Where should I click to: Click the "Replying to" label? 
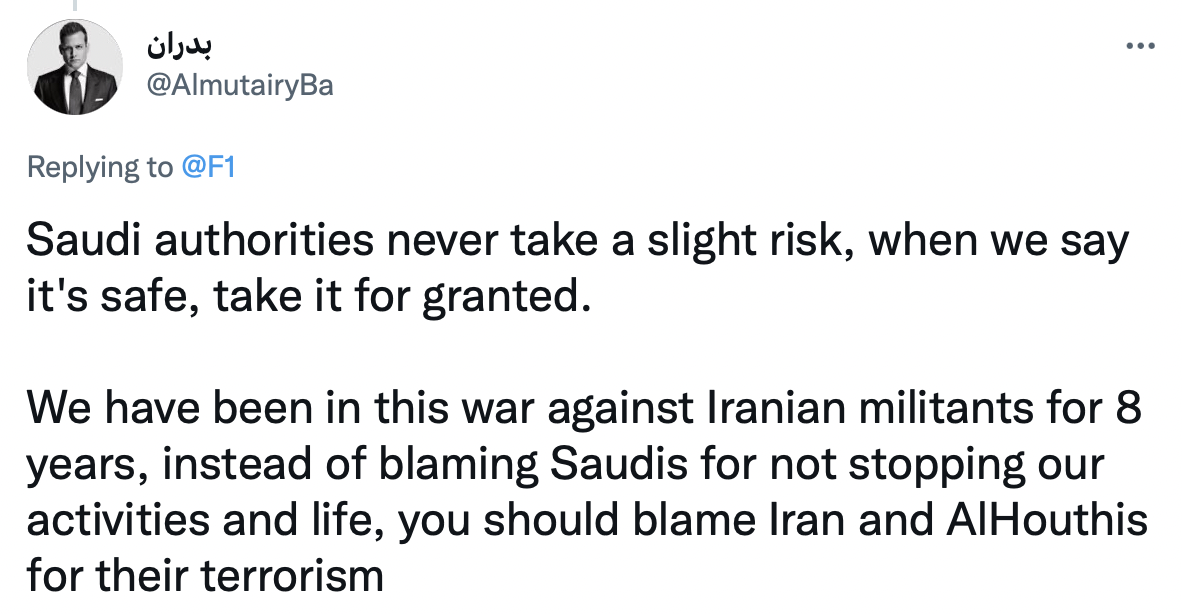pos(100,167)
